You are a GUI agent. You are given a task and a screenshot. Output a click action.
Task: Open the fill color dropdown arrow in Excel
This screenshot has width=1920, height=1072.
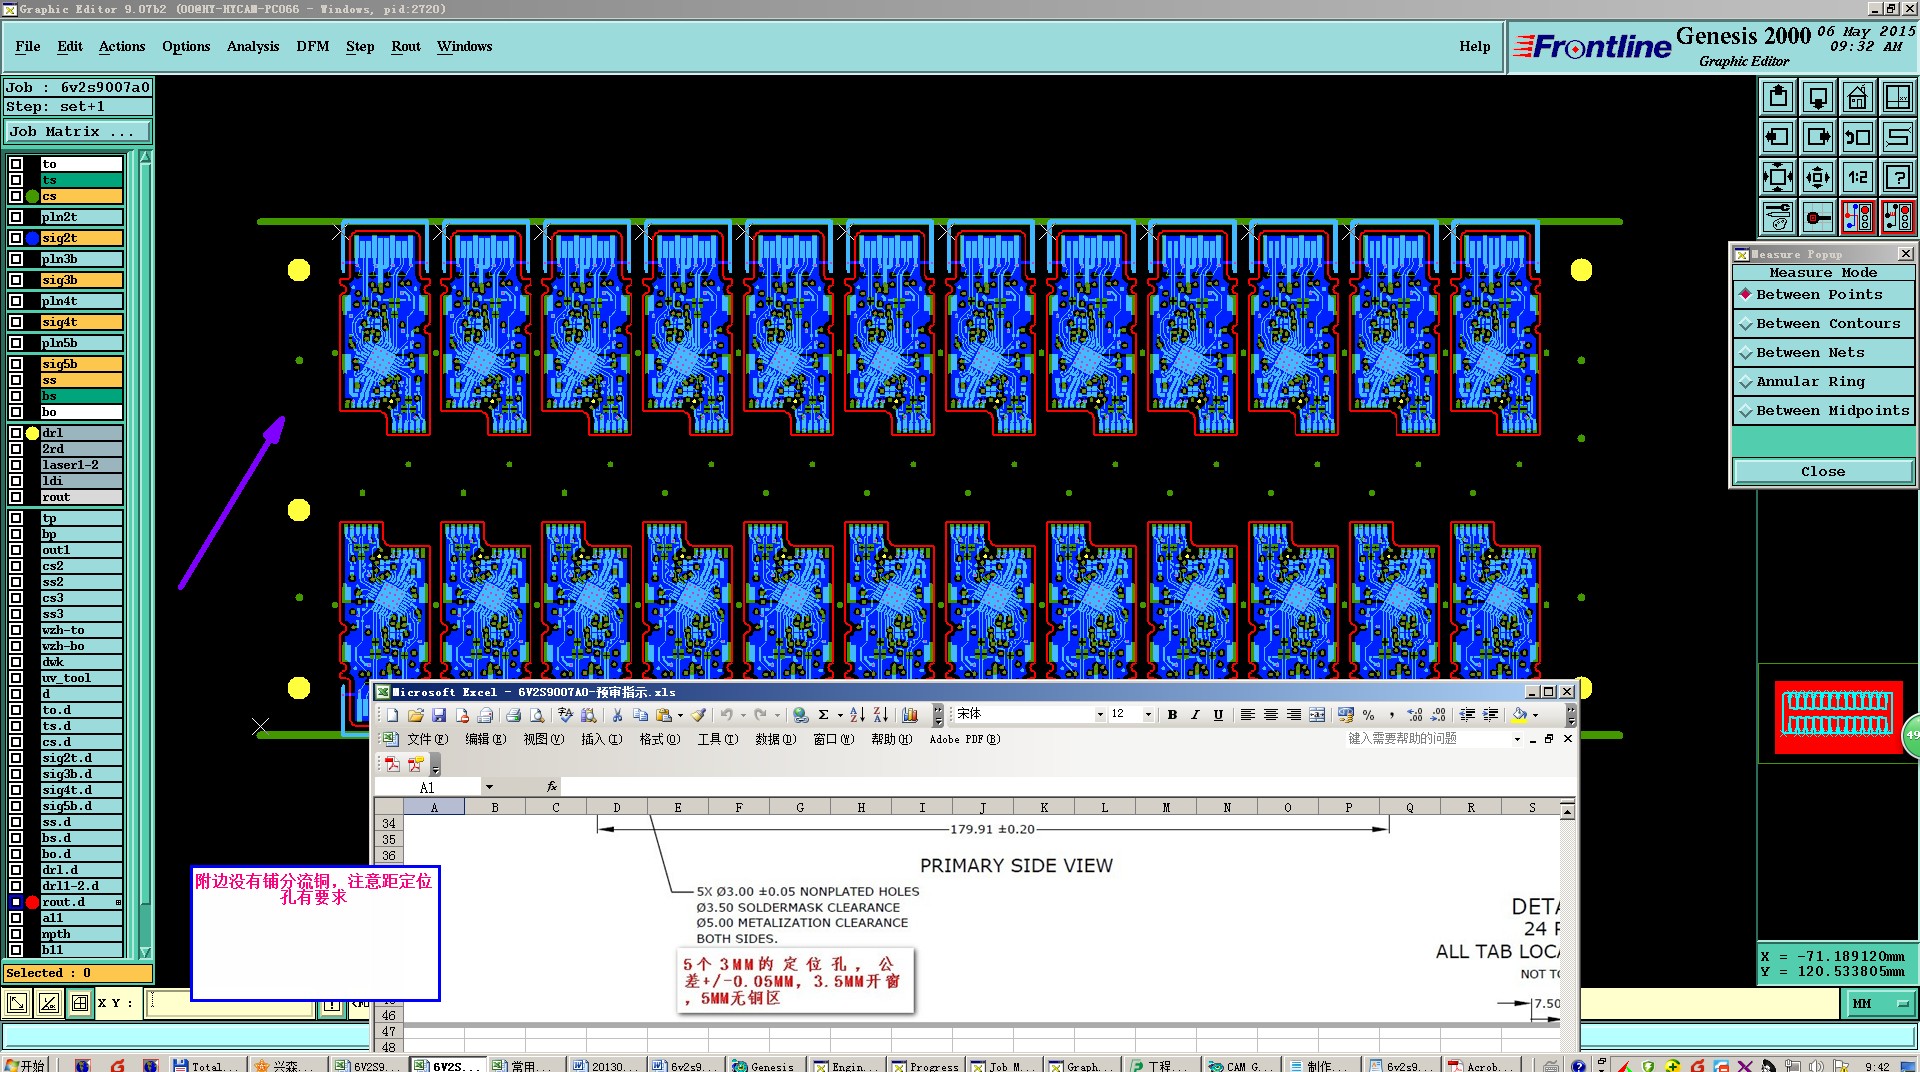[x=1536, y=715]
